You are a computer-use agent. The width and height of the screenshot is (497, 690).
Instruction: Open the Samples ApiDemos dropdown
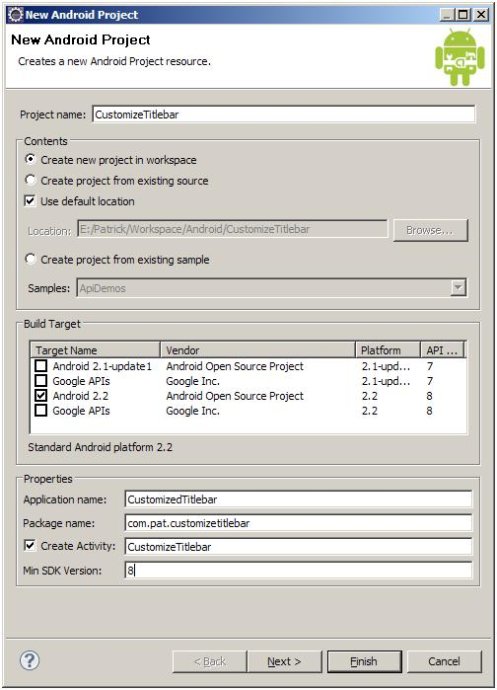click(x=458, y=288)
